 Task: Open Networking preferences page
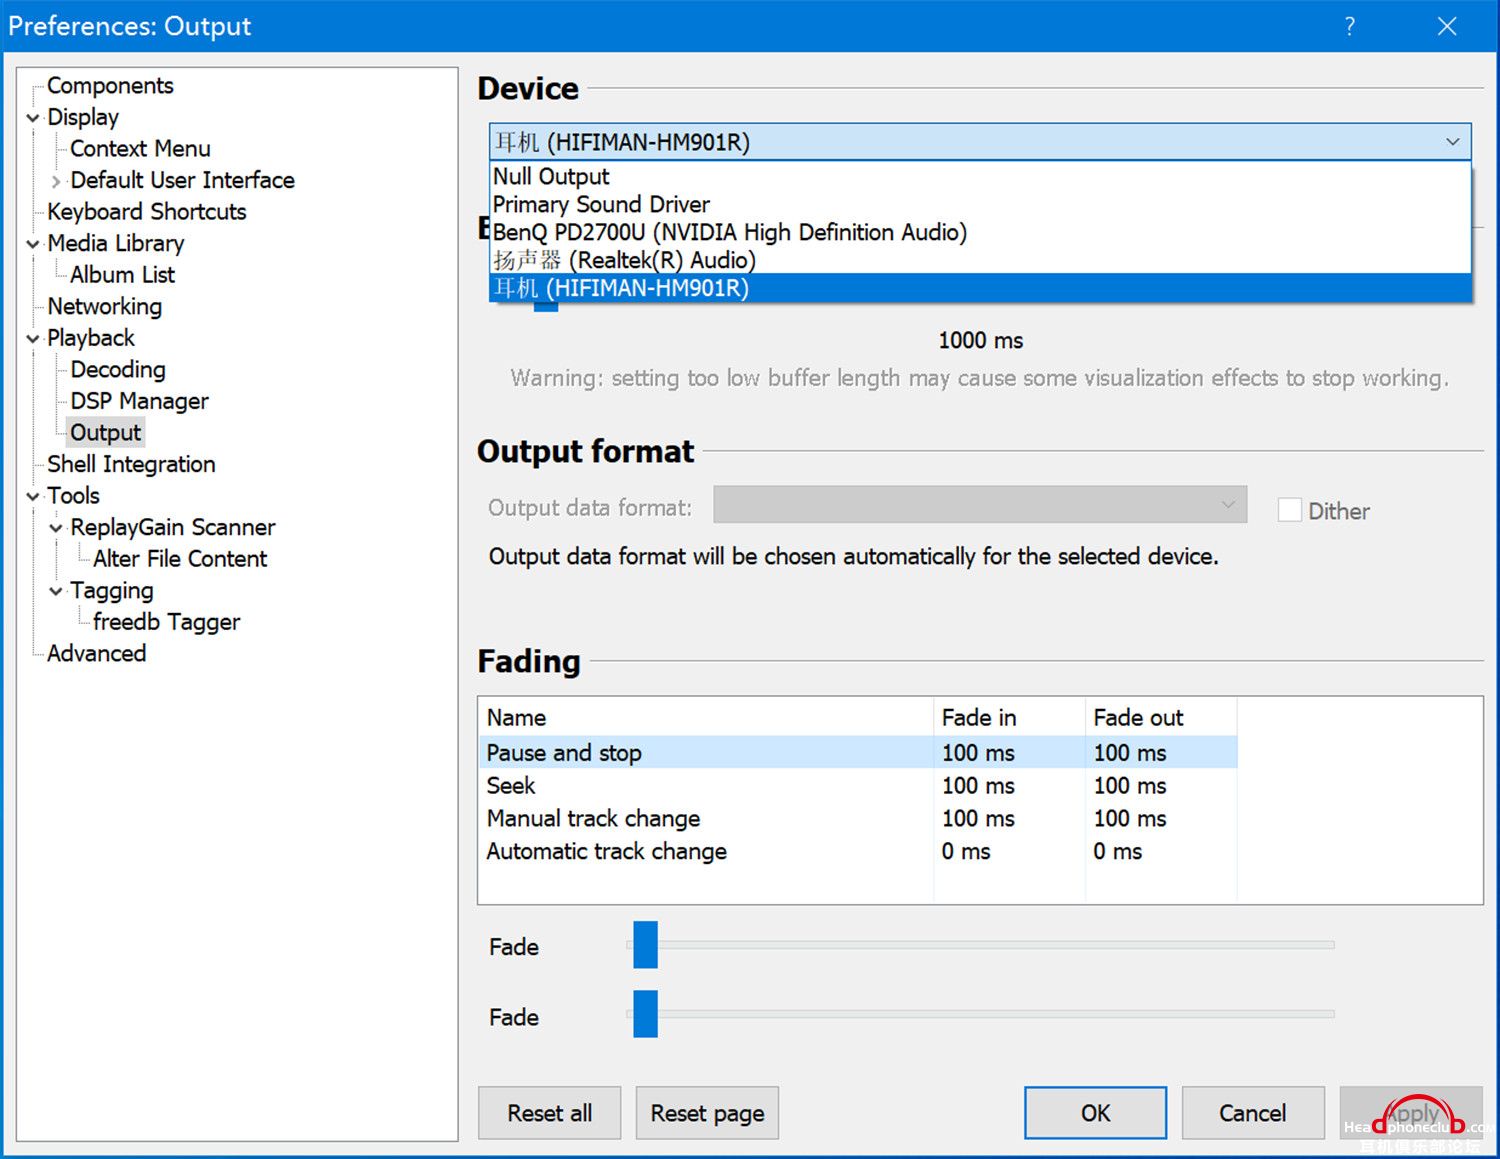pyautogui.click(x=104, y=307)
